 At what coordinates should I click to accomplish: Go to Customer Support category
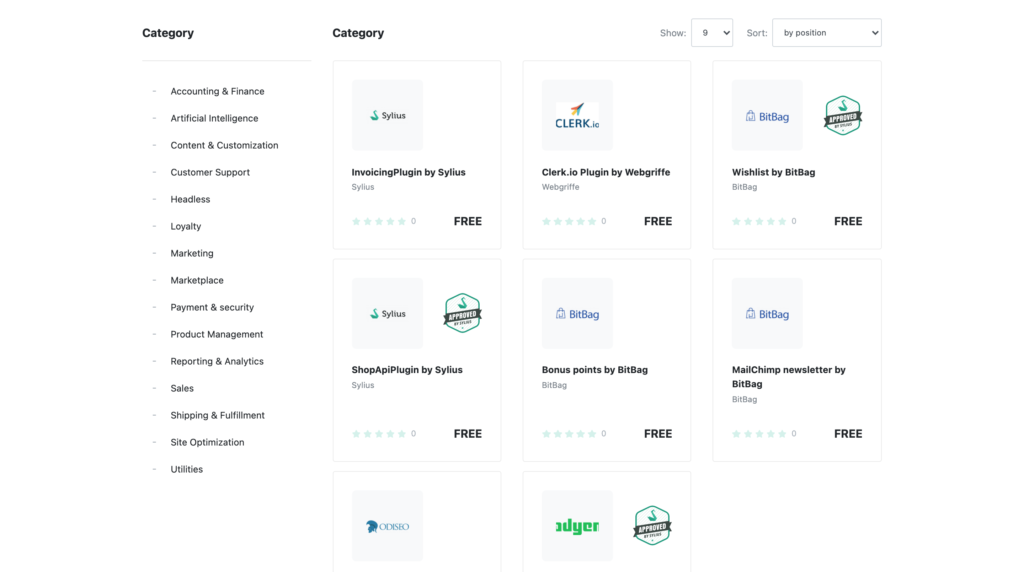coord(210,172)
